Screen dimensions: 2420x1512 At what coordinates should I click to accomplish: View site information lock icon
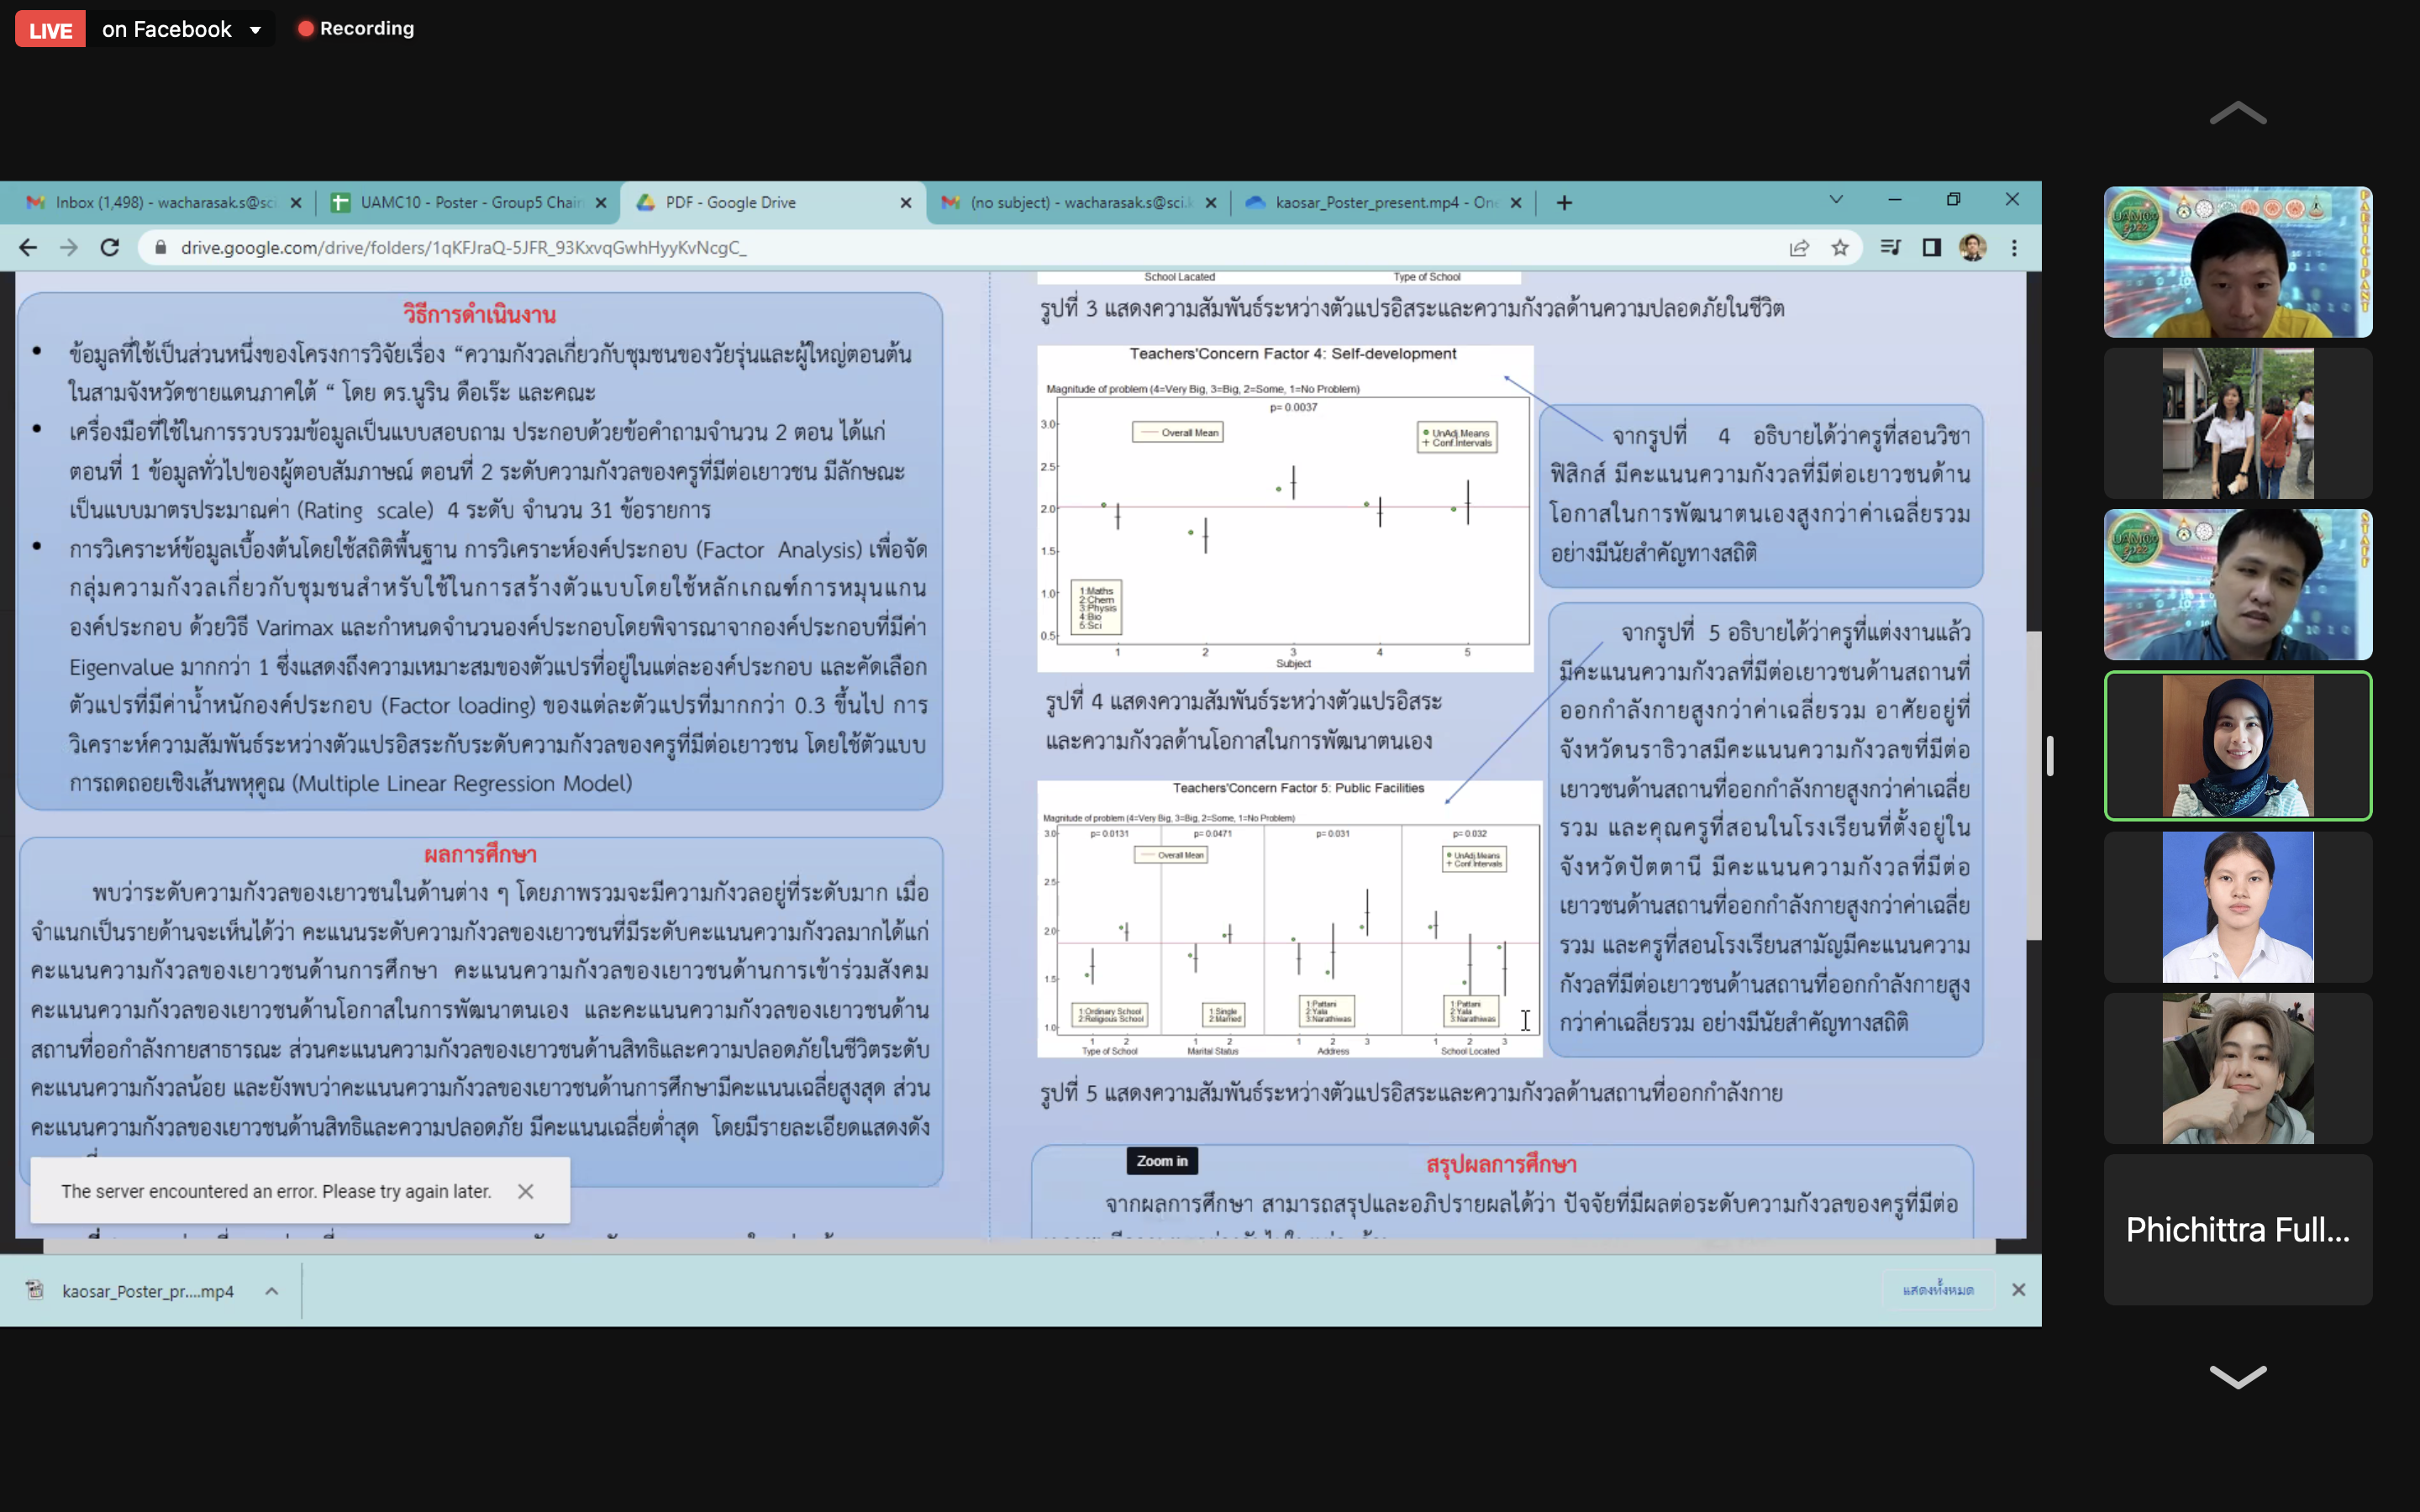tap(160, 247)
